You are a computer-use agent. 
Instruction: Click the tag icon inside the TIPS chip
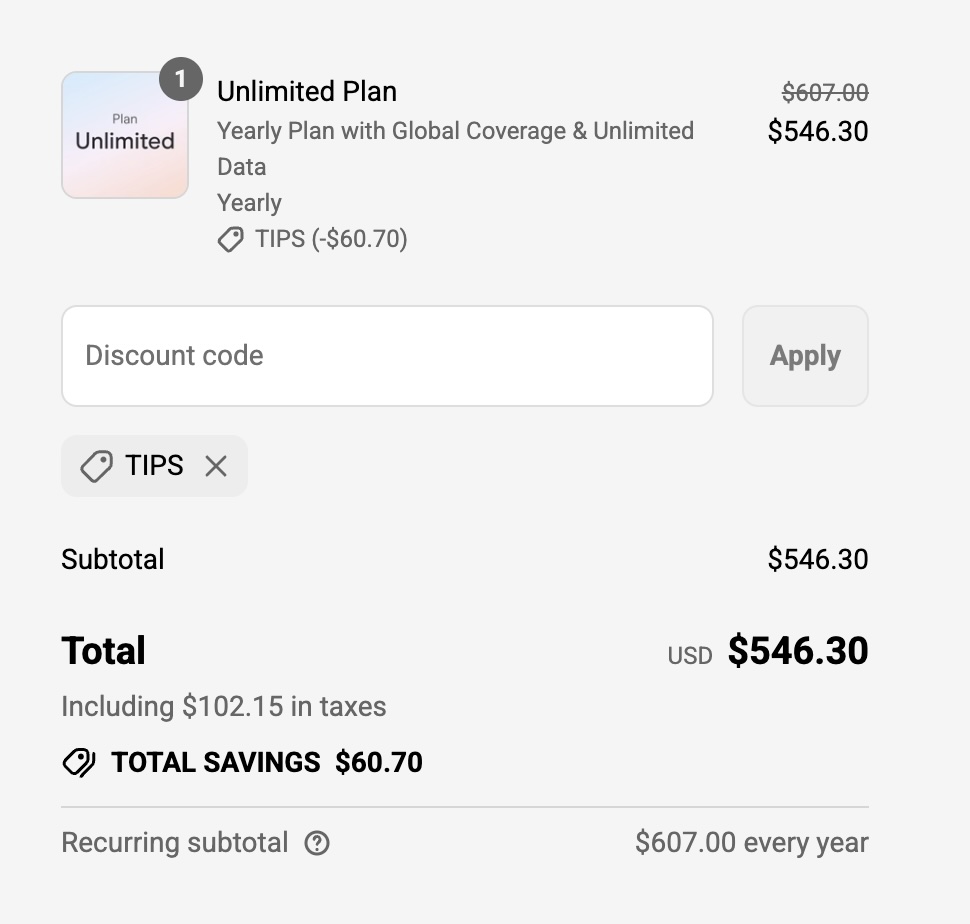[x=95, y=465]
